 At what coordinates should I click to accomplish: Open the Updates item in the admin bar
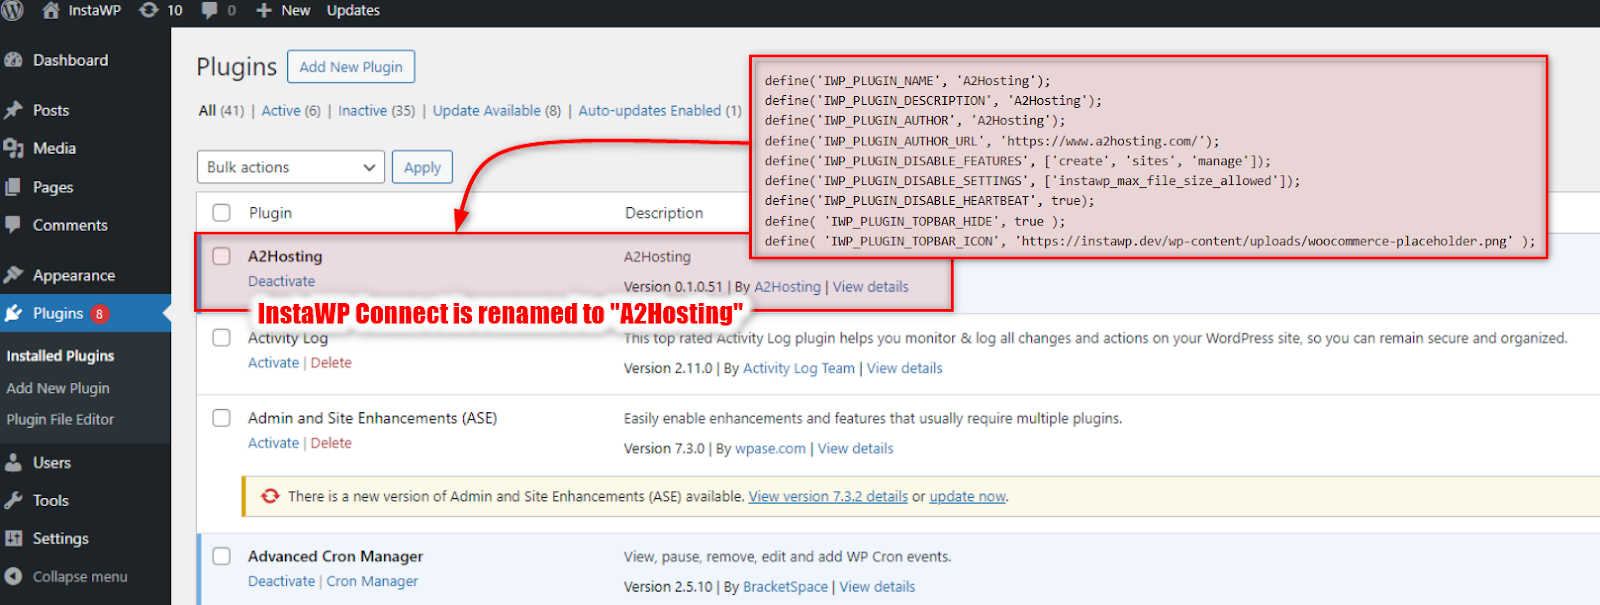(353, 10)
